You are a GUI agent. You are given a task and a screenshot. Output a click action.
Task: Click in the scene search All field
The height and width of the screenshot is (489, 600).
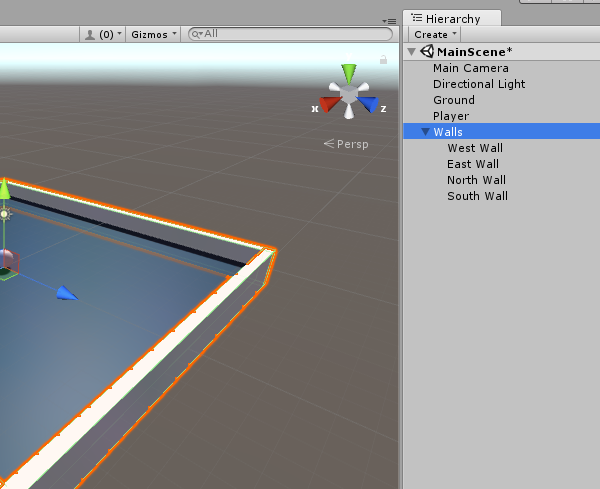pyautogui.click(x=290, y=34)
